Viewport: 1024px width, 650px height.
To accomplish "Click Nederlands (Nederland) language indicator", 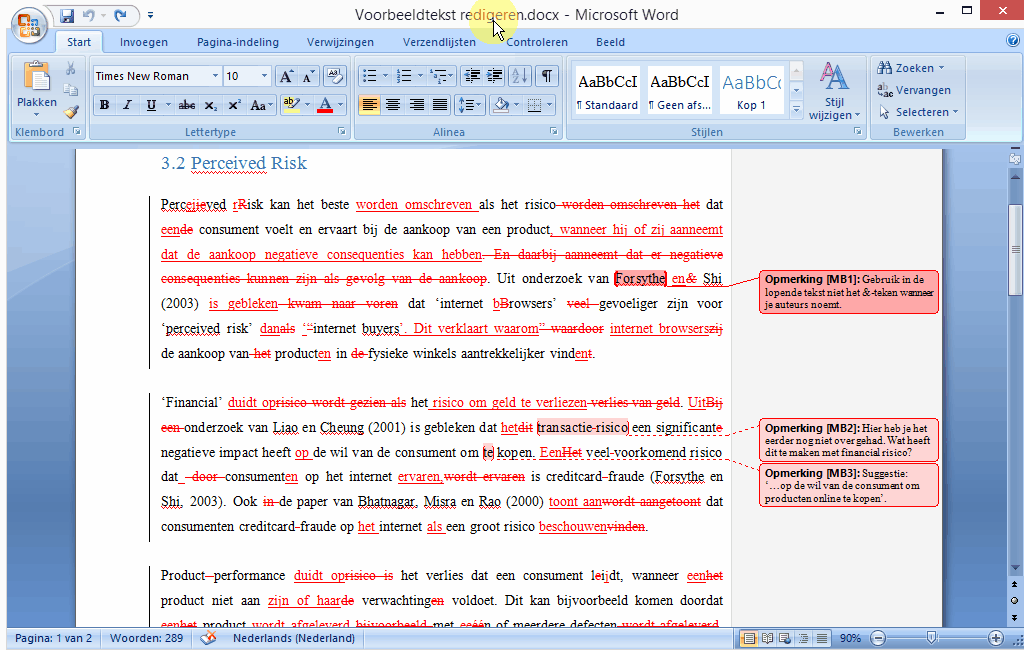I will 294,638.
